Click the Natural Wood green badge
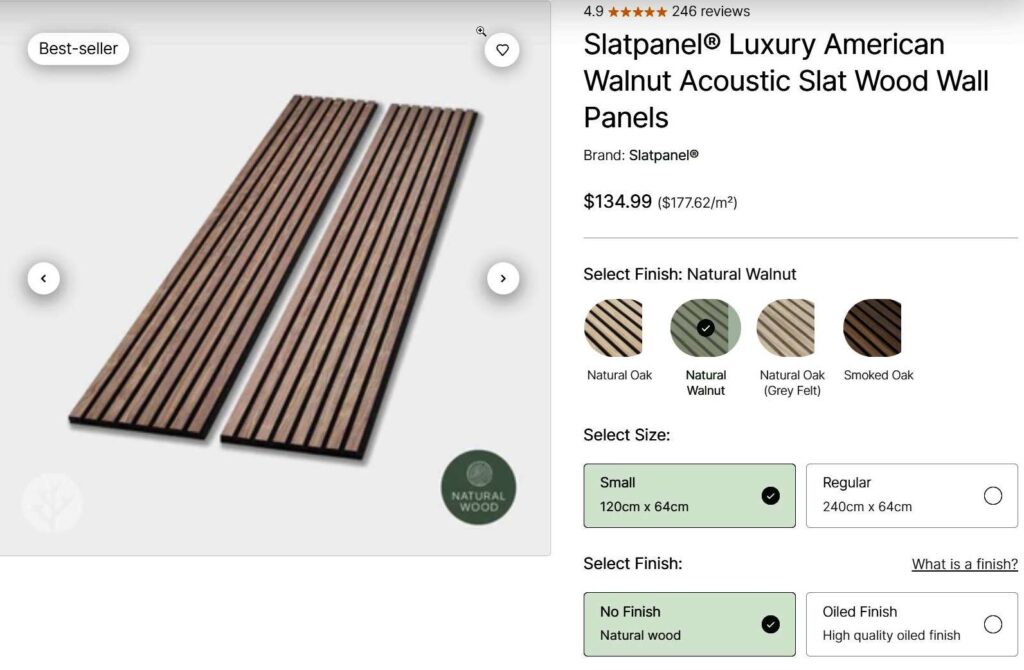Image resolution: width=1024 pixels, height=670 pixels. click(x=478, y=487)
